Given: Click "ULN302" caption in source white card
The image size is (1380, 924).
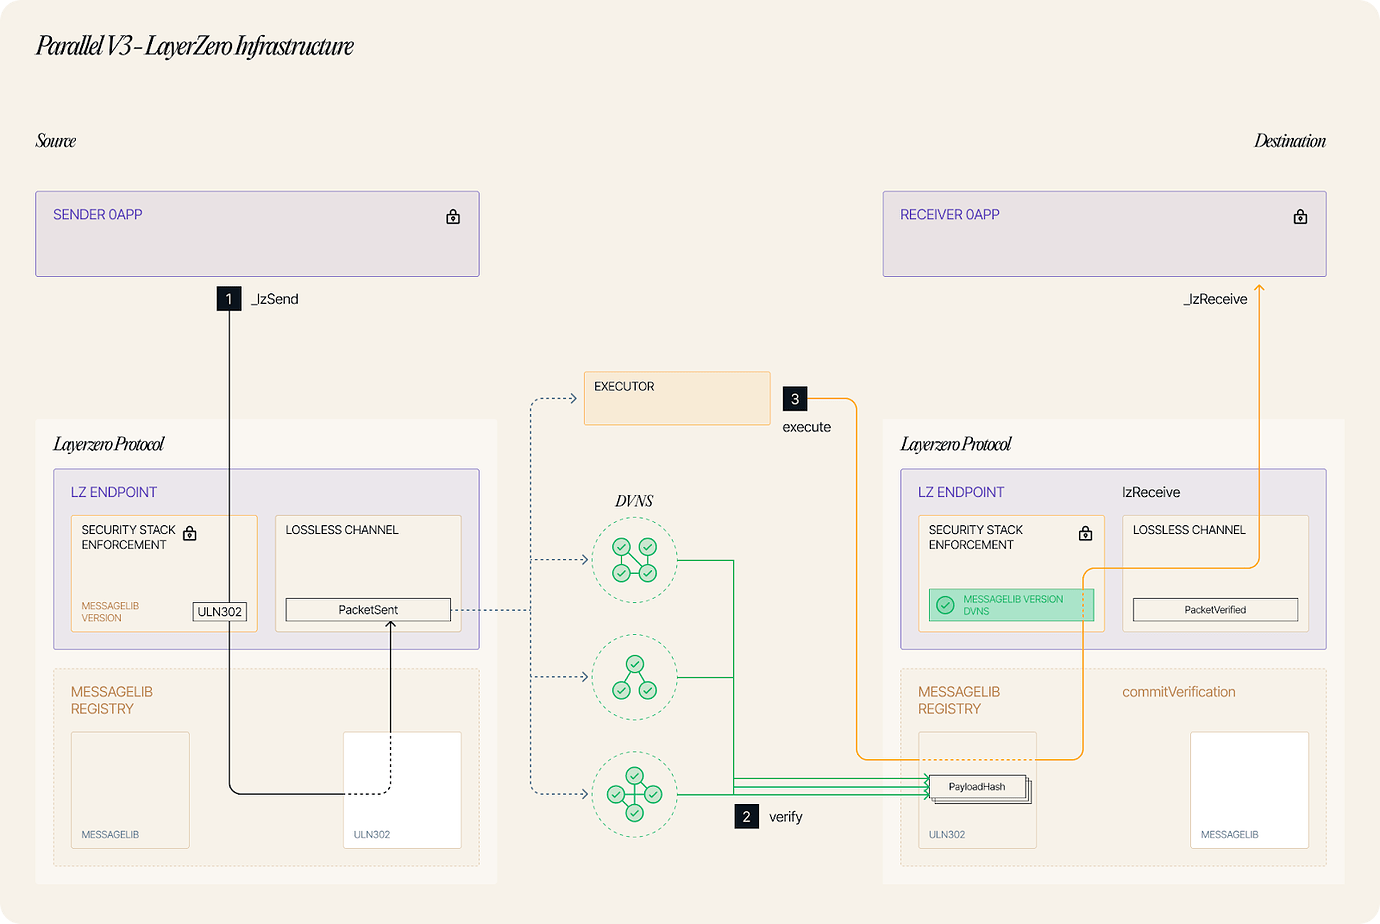Looking at the screenshot, I should [372, 835].
